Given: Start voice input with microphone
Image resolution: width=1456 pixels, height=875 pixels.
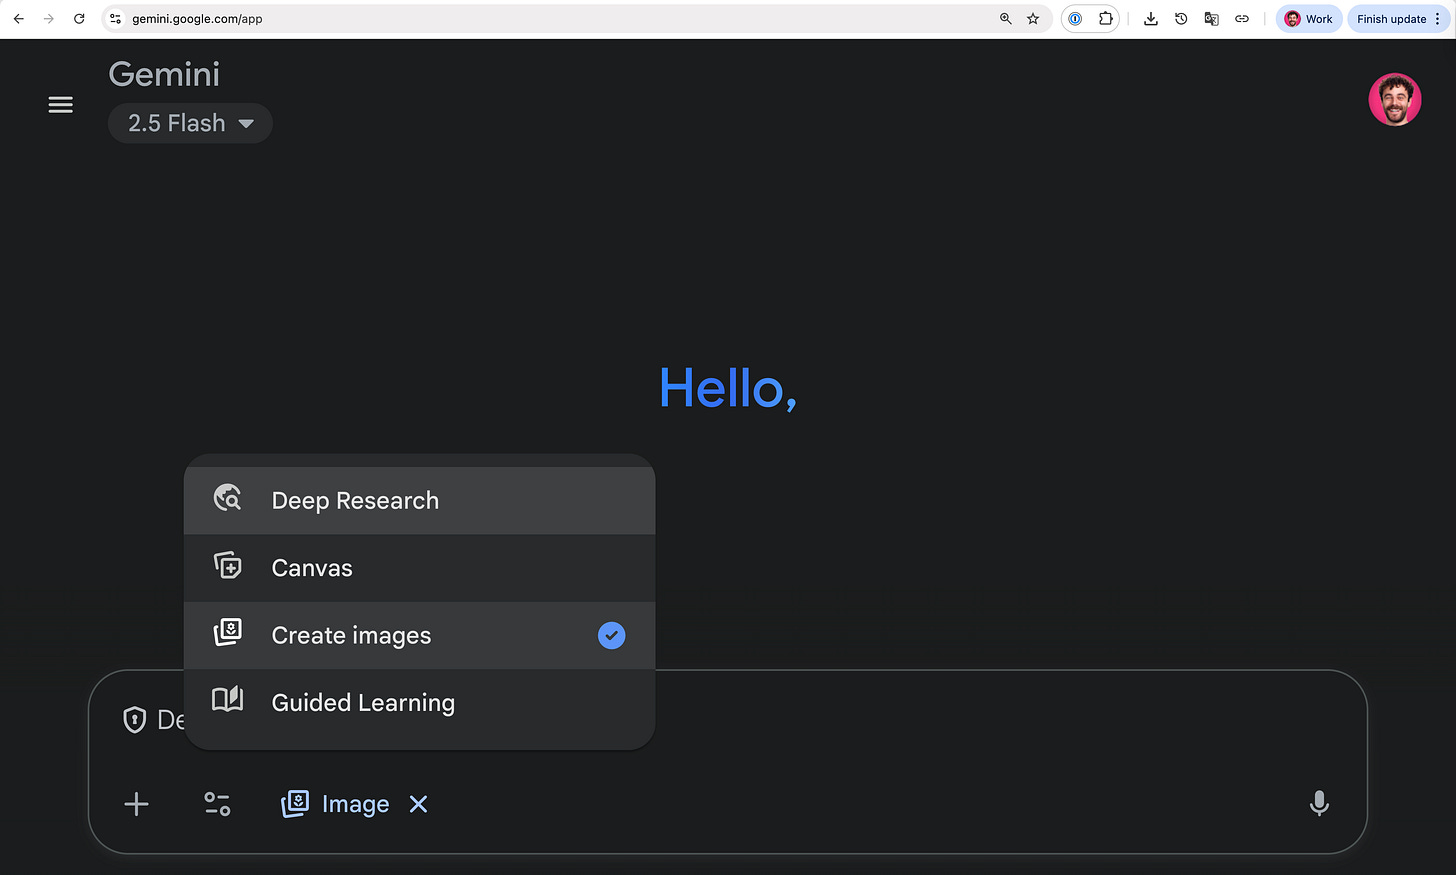Looking at the screenshot, I should tap(1319, 803).
